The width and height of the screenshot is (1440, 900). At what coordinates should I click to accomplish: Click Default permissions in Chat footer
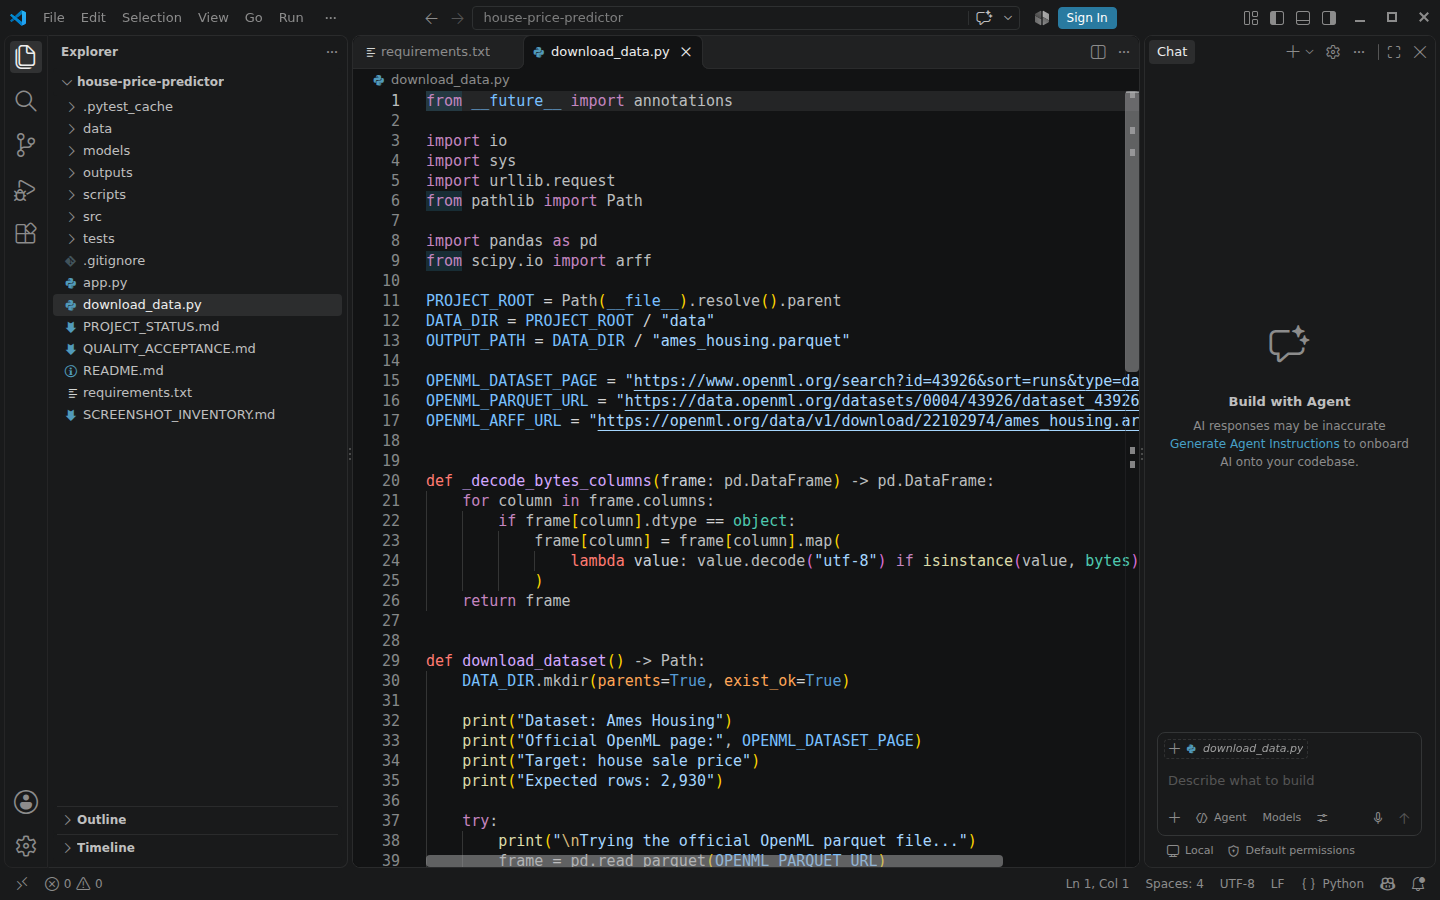click(1291, 851)
